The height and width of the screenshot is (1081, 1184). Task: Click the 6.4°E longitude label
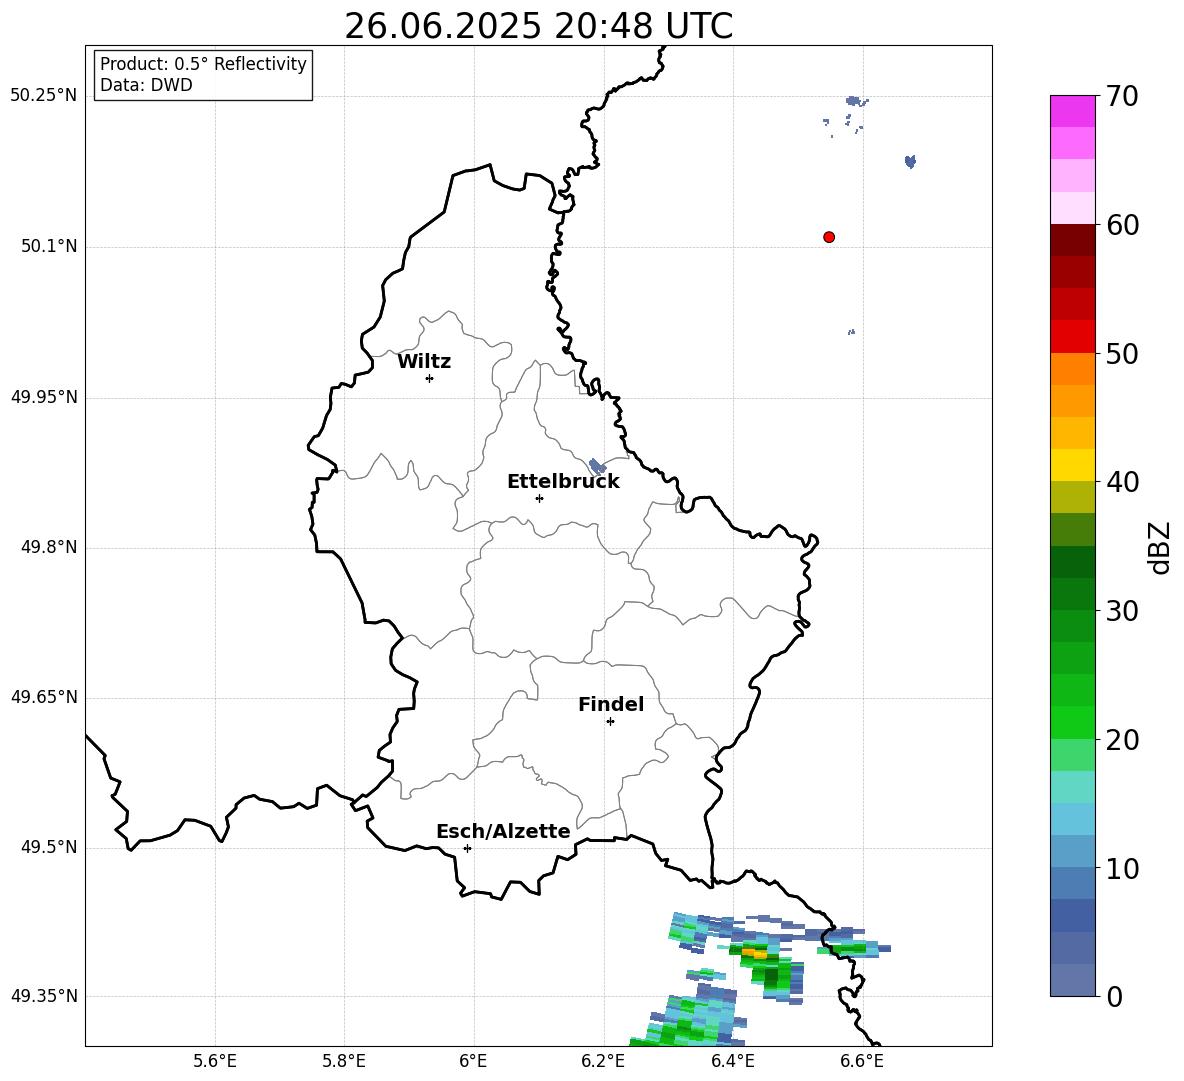(x=732, y=1061)
